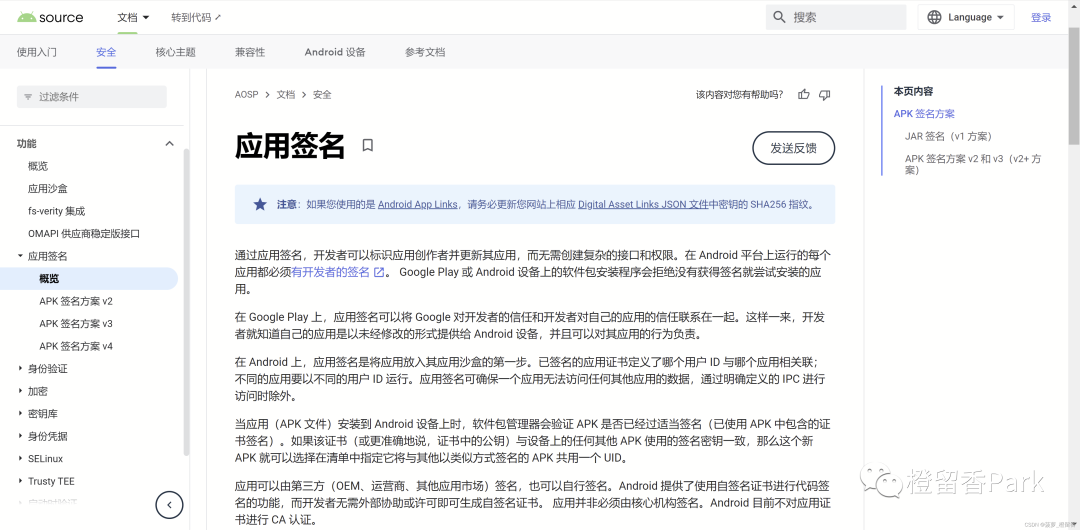Viewport: 1080px width, 530px height.
Task: Click the 搜索 search field
Action: click(835, 17)
